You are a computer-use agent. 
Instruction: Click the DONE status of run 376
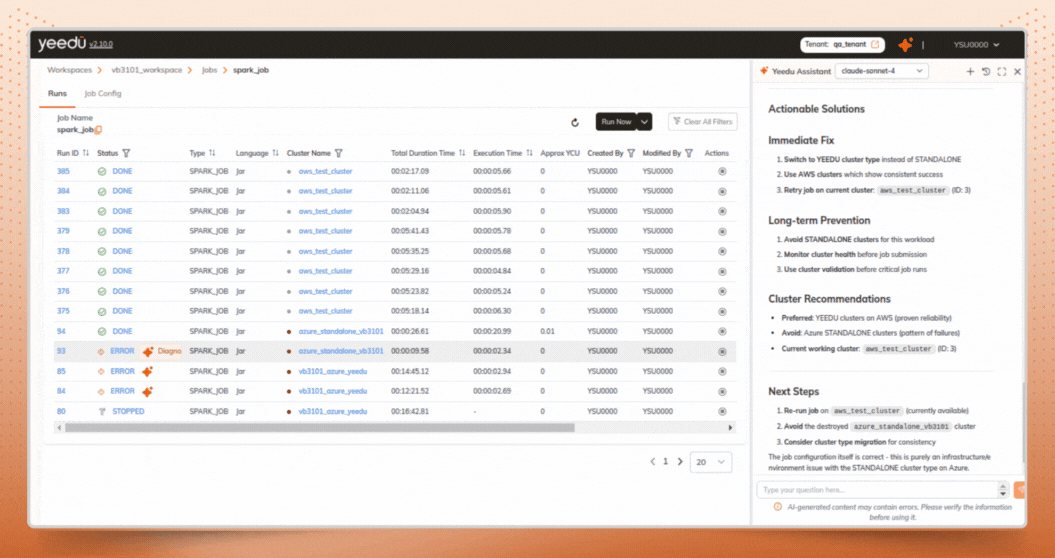pos(122,291)
